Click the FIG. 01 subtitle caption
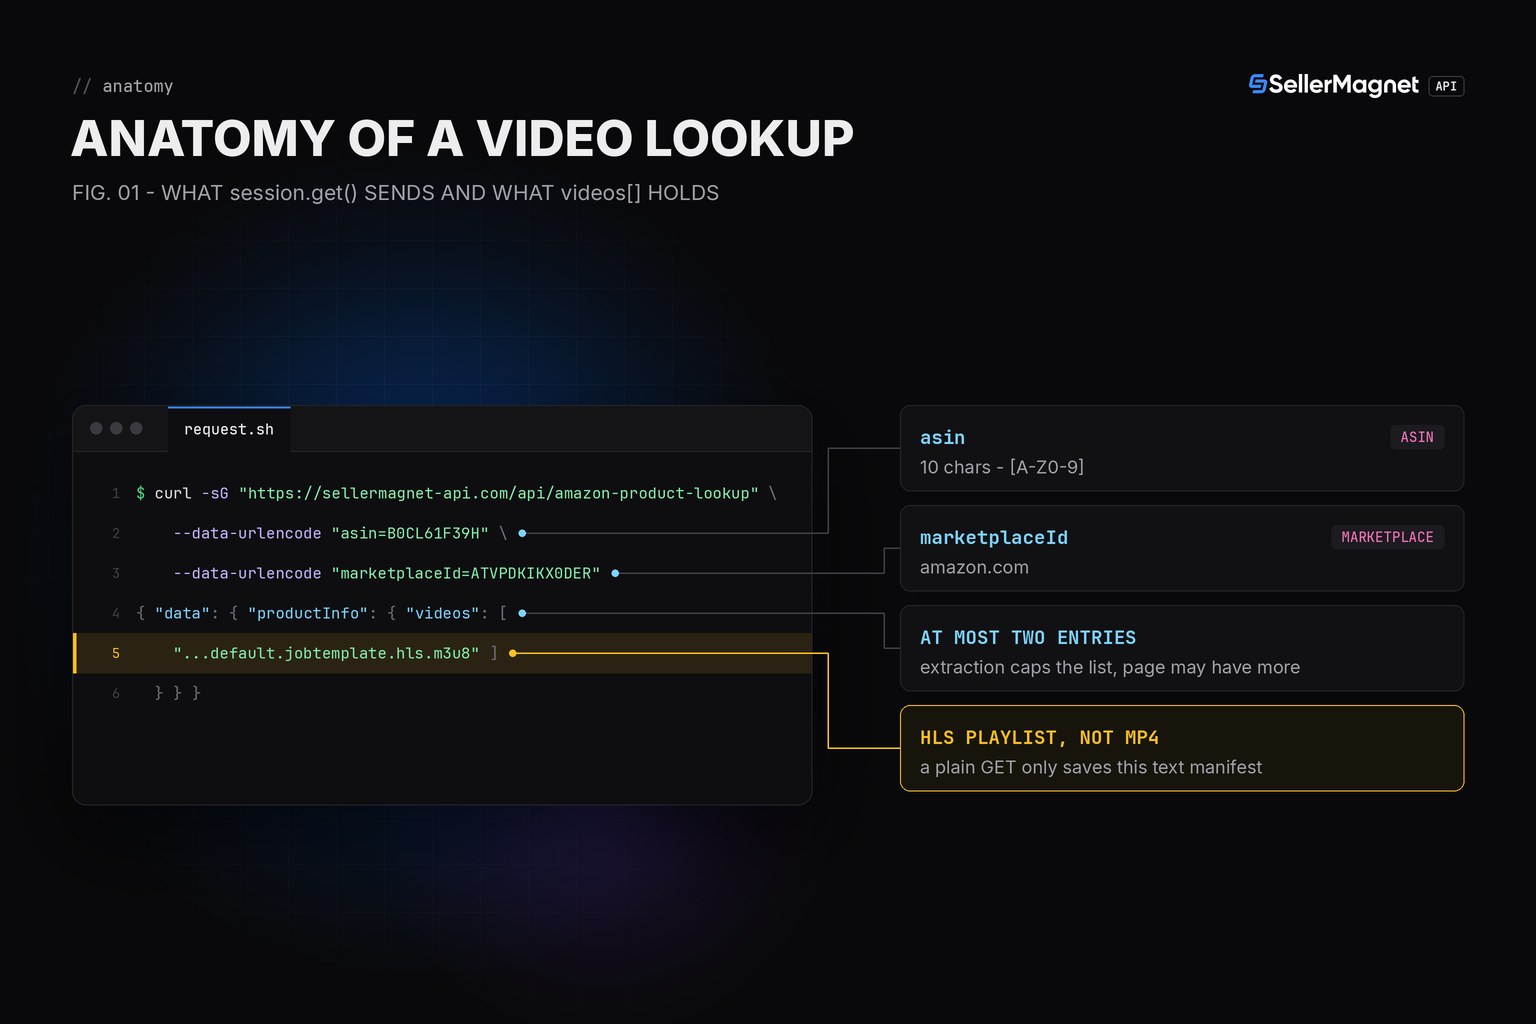 pyautogui.click(x=395, y=193)
